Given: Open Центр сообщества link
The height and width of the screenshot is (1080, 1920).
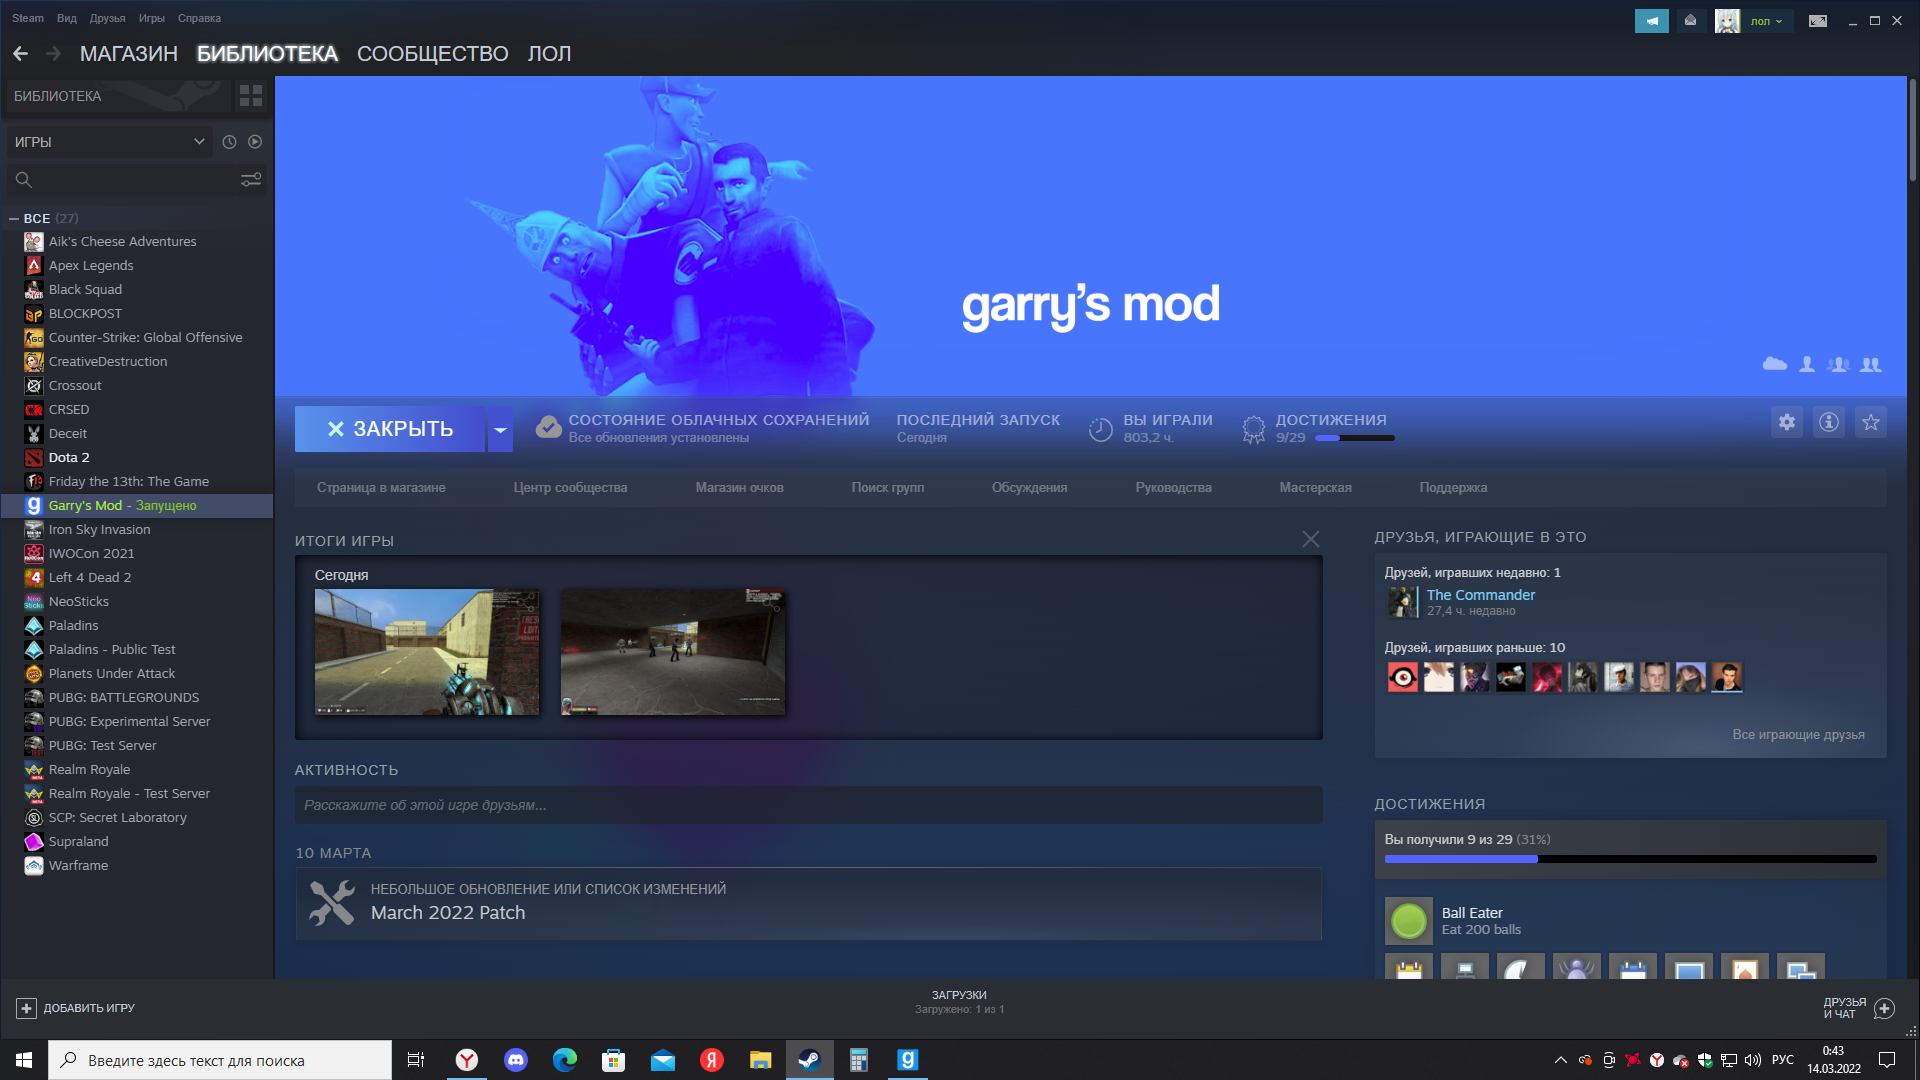Looking at the screenshot, I should click(x=571, y=488).
